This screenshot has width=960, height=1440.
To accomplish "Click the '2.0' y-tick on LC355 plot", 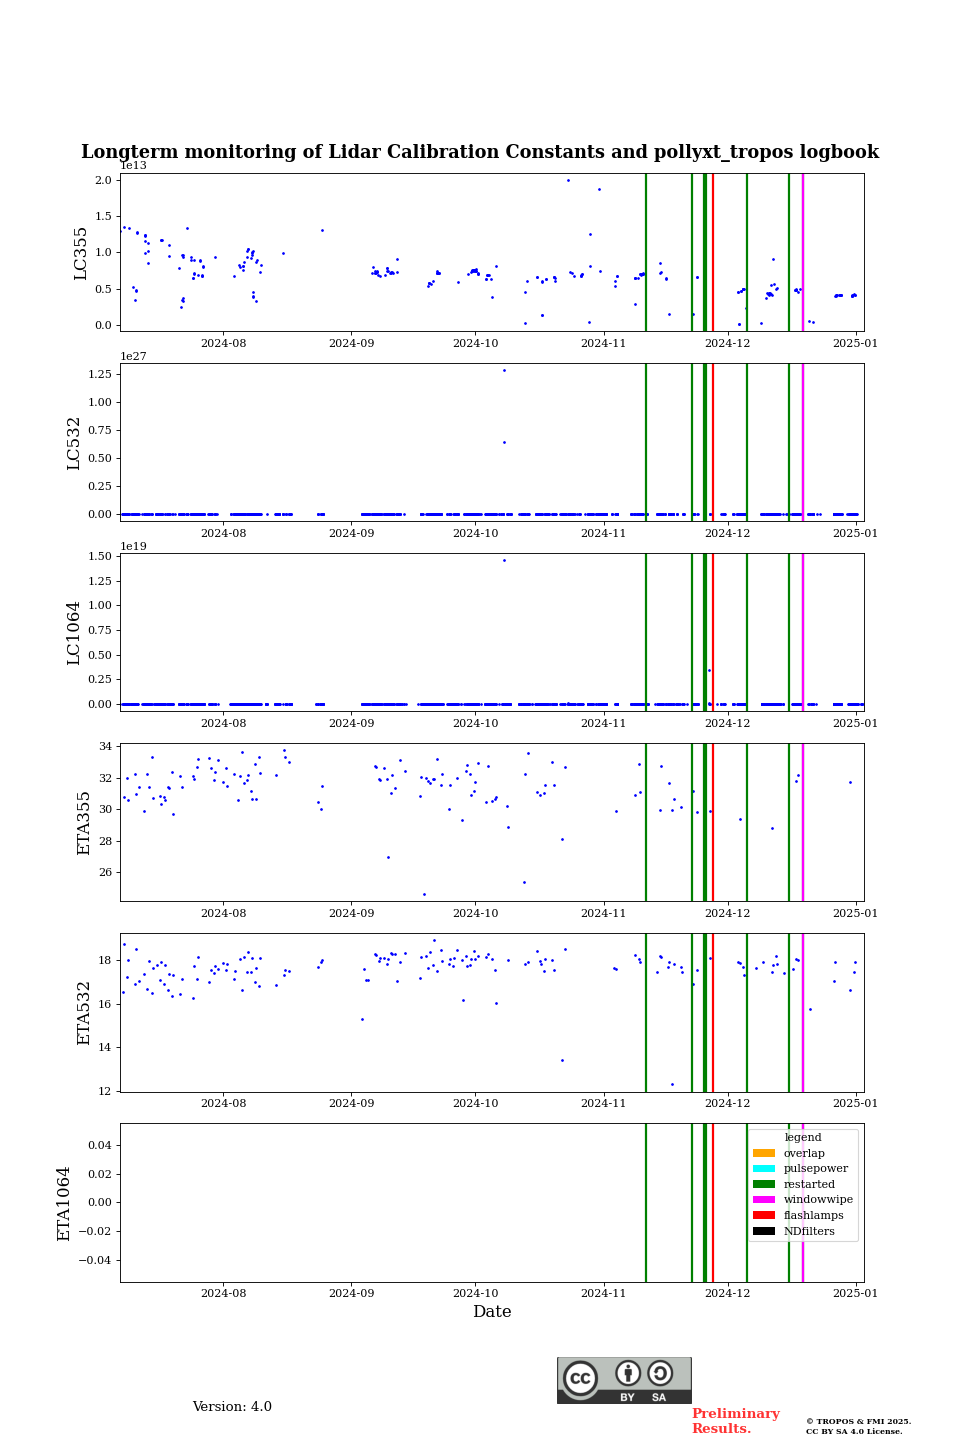I will 104,180.
